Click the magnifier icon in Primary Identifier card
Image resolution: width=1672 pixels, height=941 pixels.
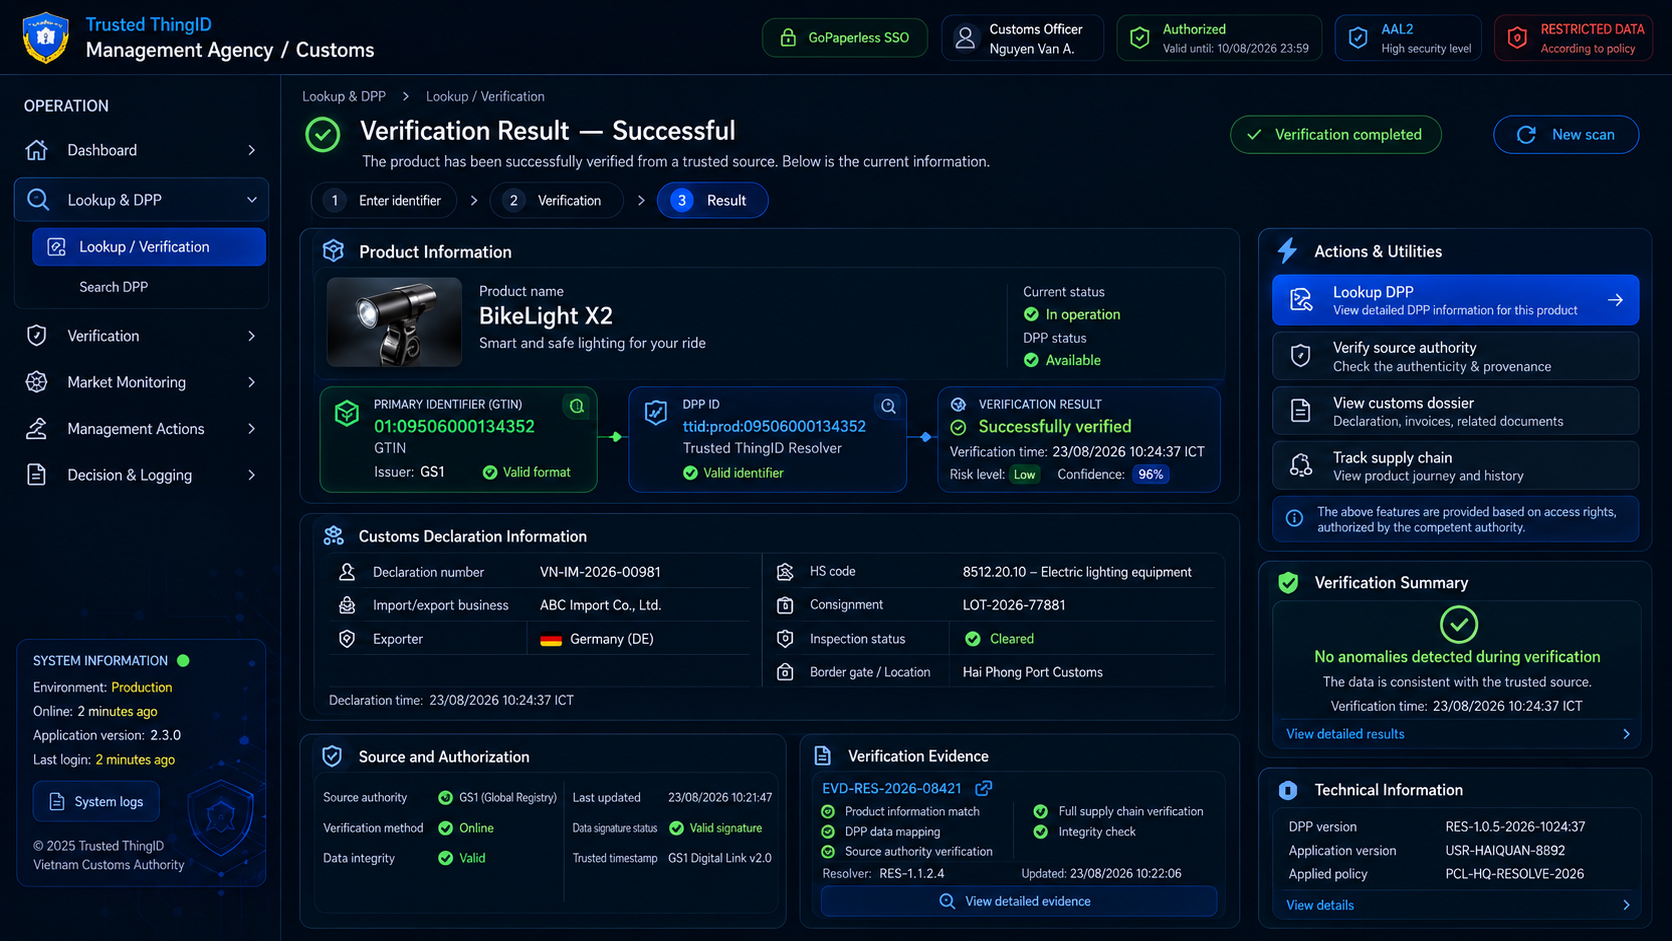(x=577, y=406)
